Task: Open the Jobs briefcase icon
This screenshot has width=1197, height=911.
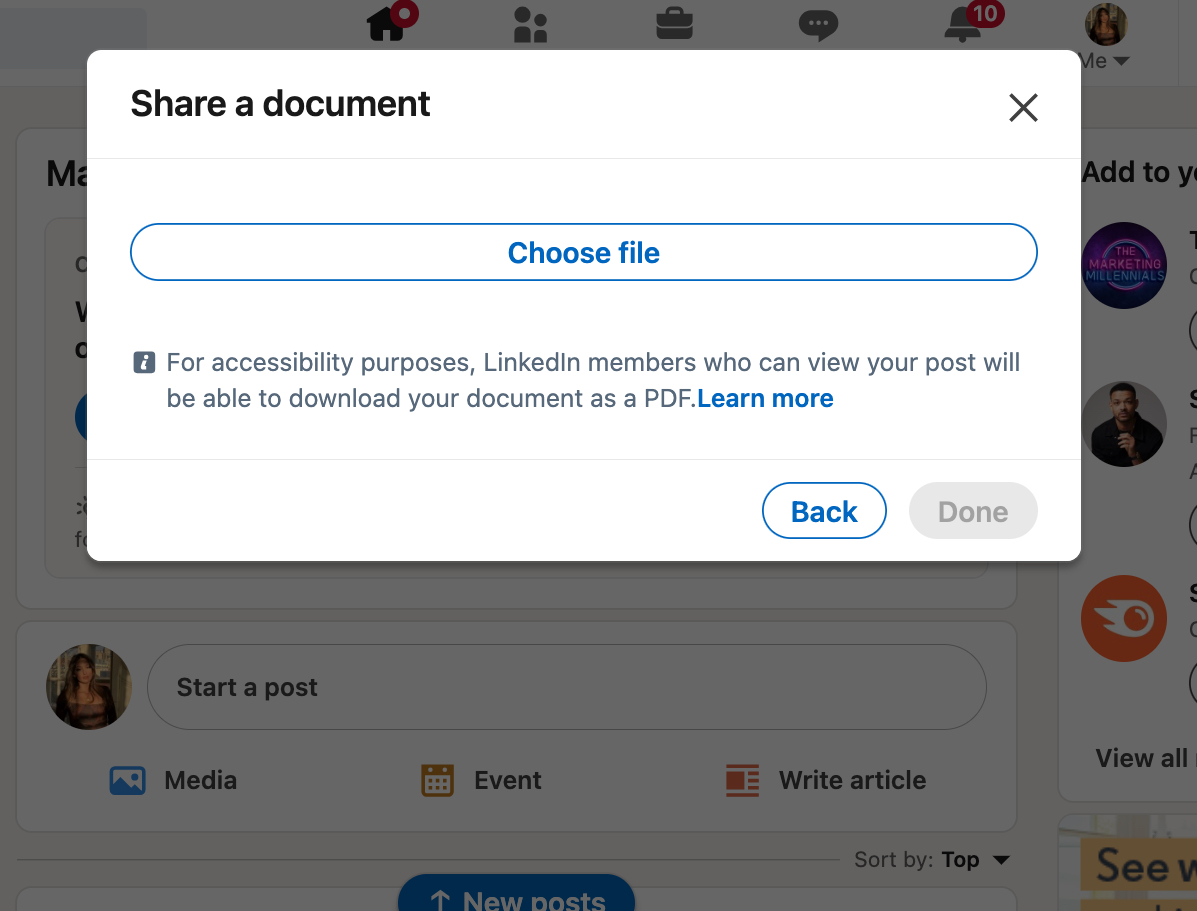Action: (x=674, y=24)
